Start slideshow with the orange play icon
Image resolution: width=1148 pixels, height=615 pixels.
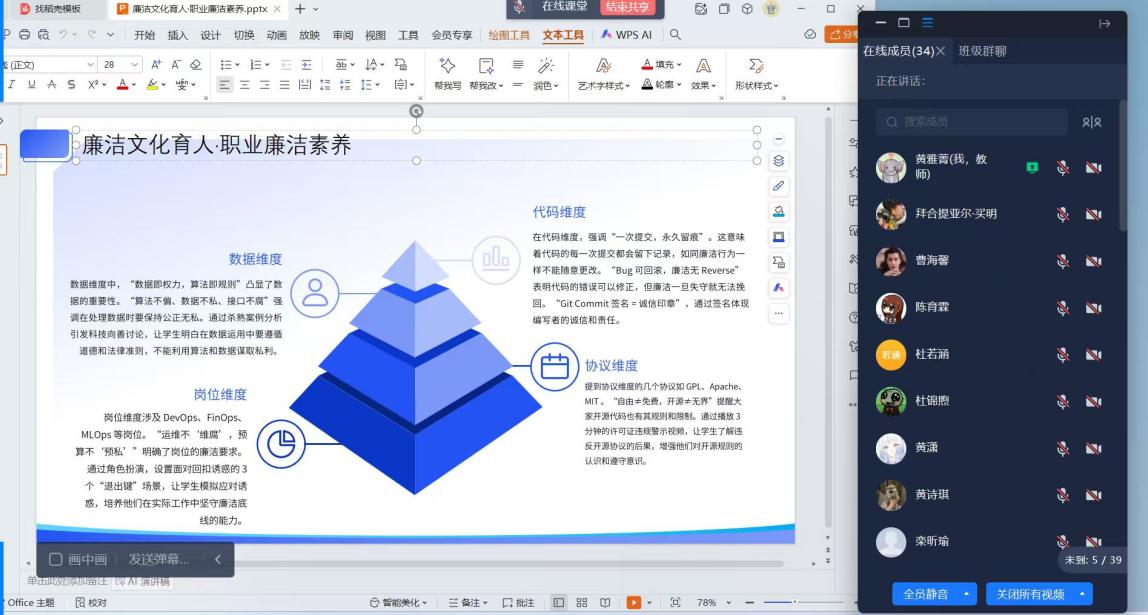click(x=633, y=603)
